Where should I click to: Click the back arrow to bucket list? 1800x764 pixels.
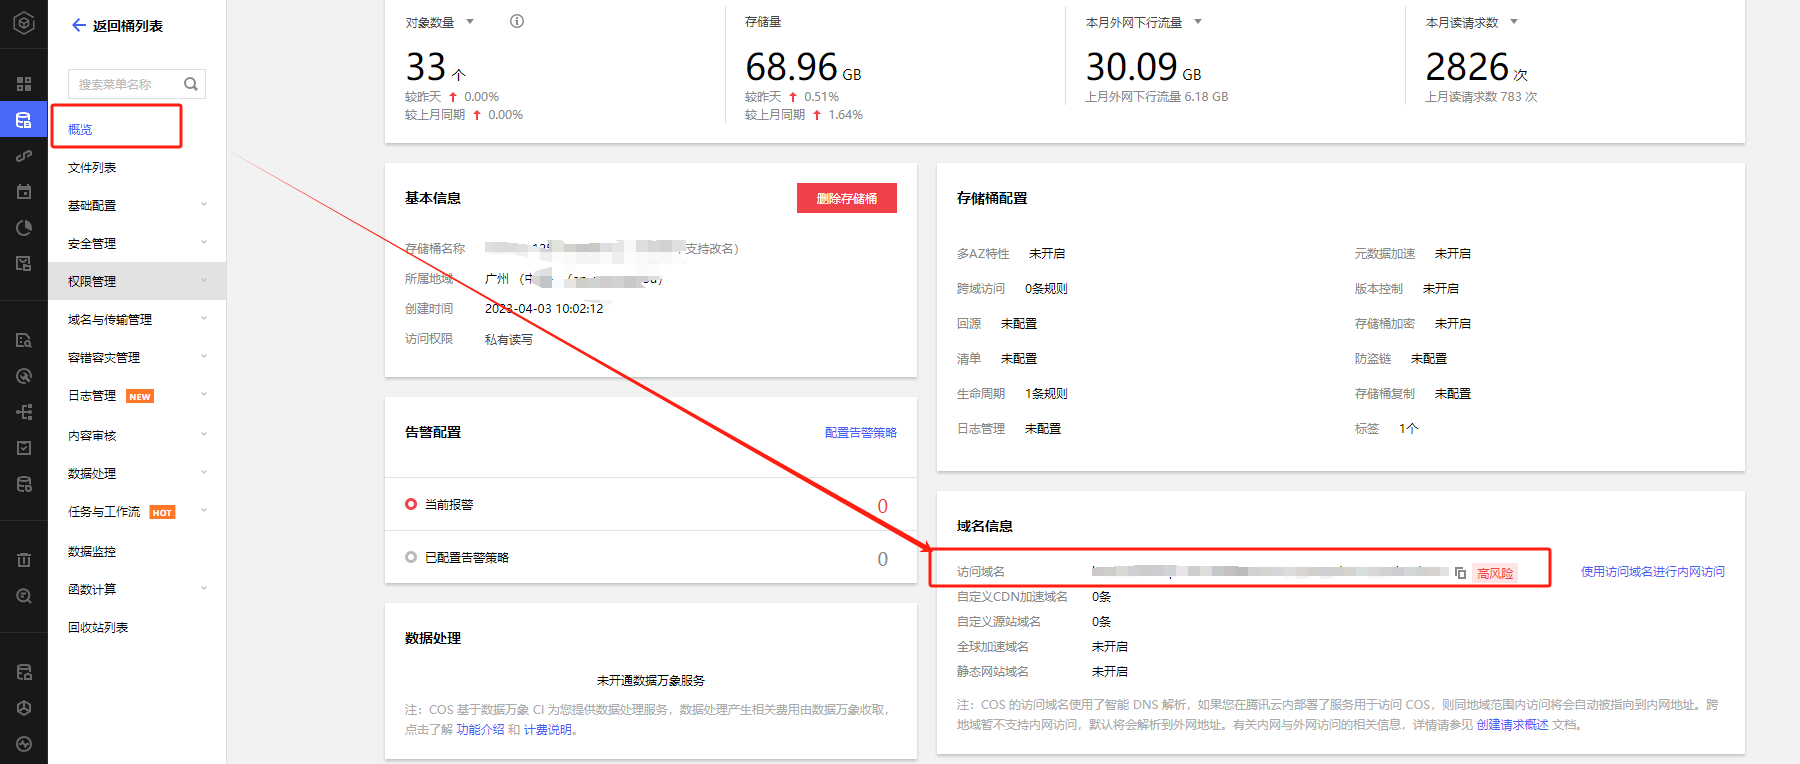click(78, 26)
